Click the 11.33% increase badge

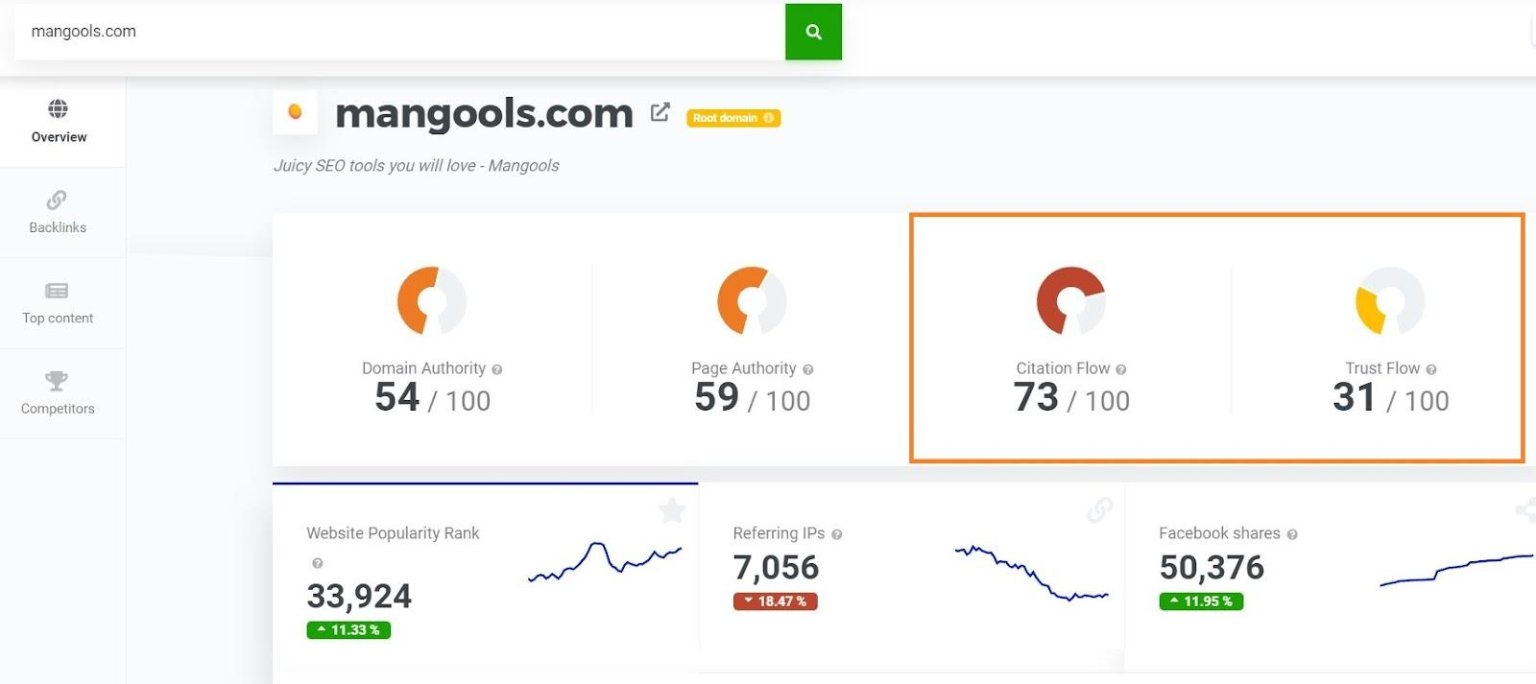point(348,630)
